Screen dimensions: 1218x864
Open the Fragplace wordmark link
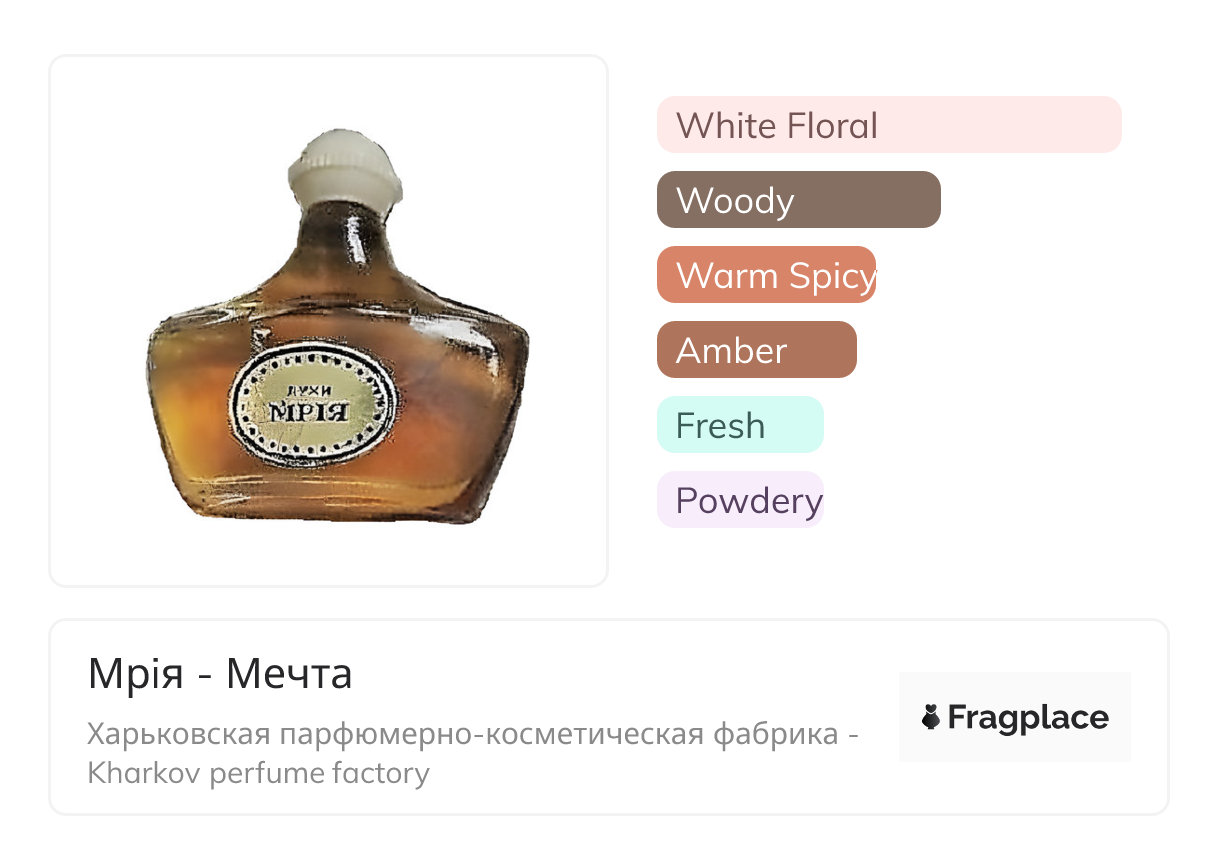[x=1028, y=717]
